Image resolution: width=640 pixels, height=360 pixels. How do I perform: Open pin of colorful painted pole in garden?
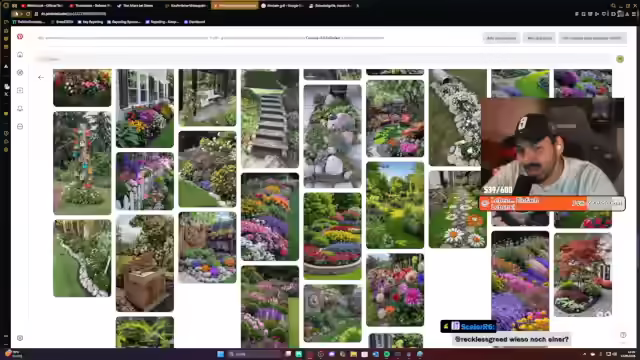tap(82, 163)
